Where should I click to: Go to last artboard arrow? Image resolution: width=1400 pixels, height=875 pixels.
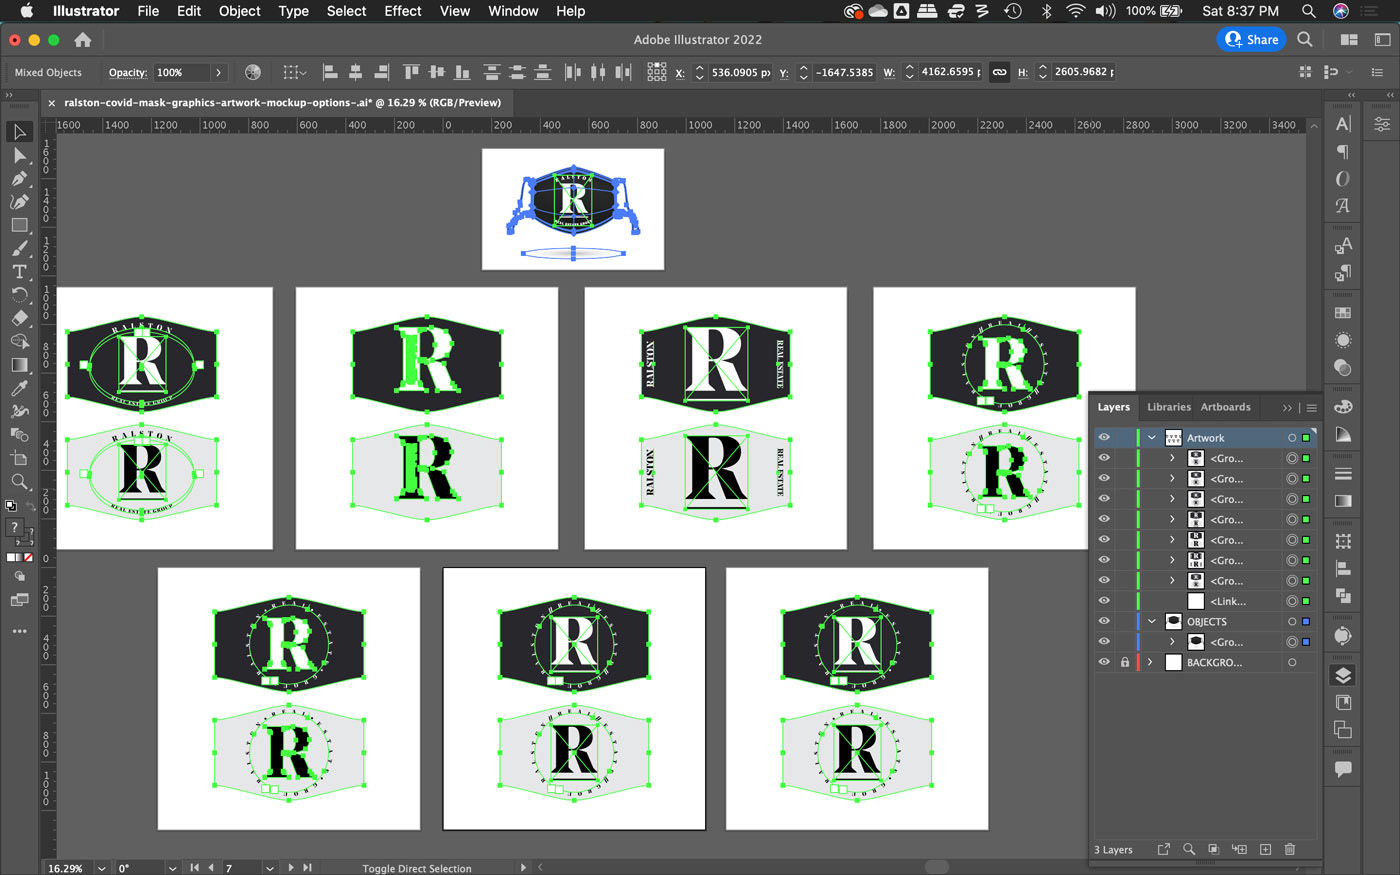pos(308,868)
